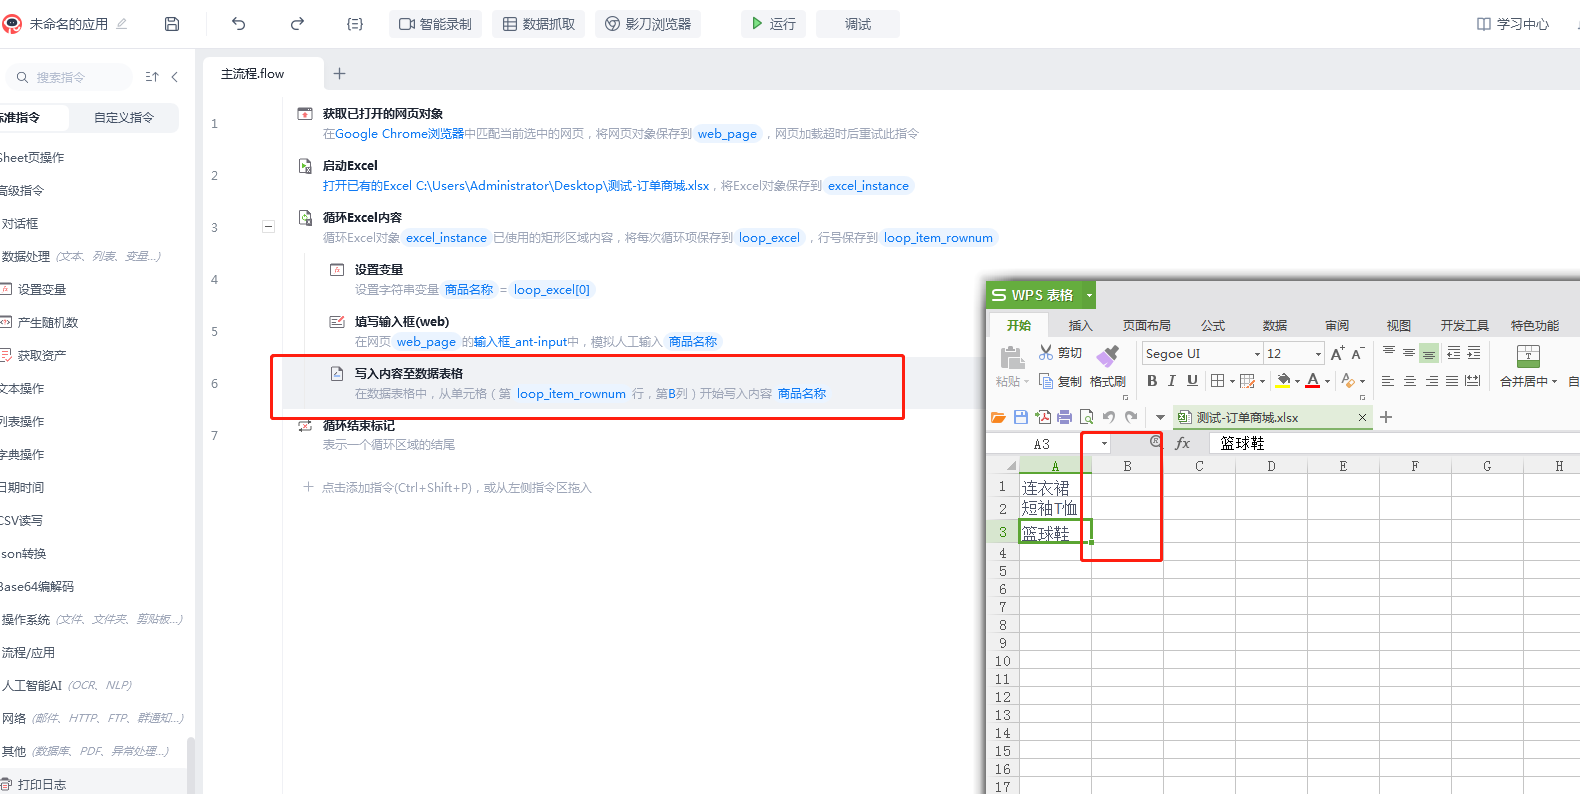Click the 智能录制 button
1580x794 pixels.
tap(435, 24)
